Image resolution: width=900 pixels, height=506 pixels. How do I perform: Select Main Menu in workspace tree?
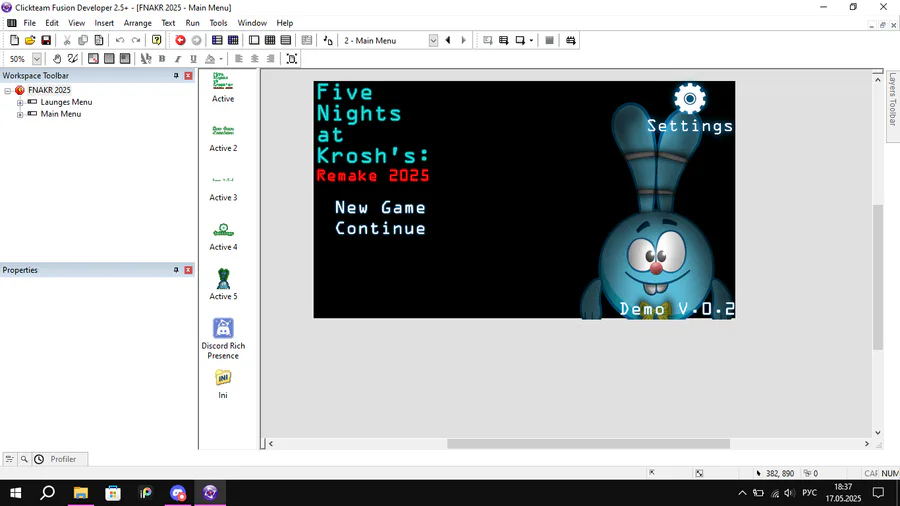click(61, 114)
